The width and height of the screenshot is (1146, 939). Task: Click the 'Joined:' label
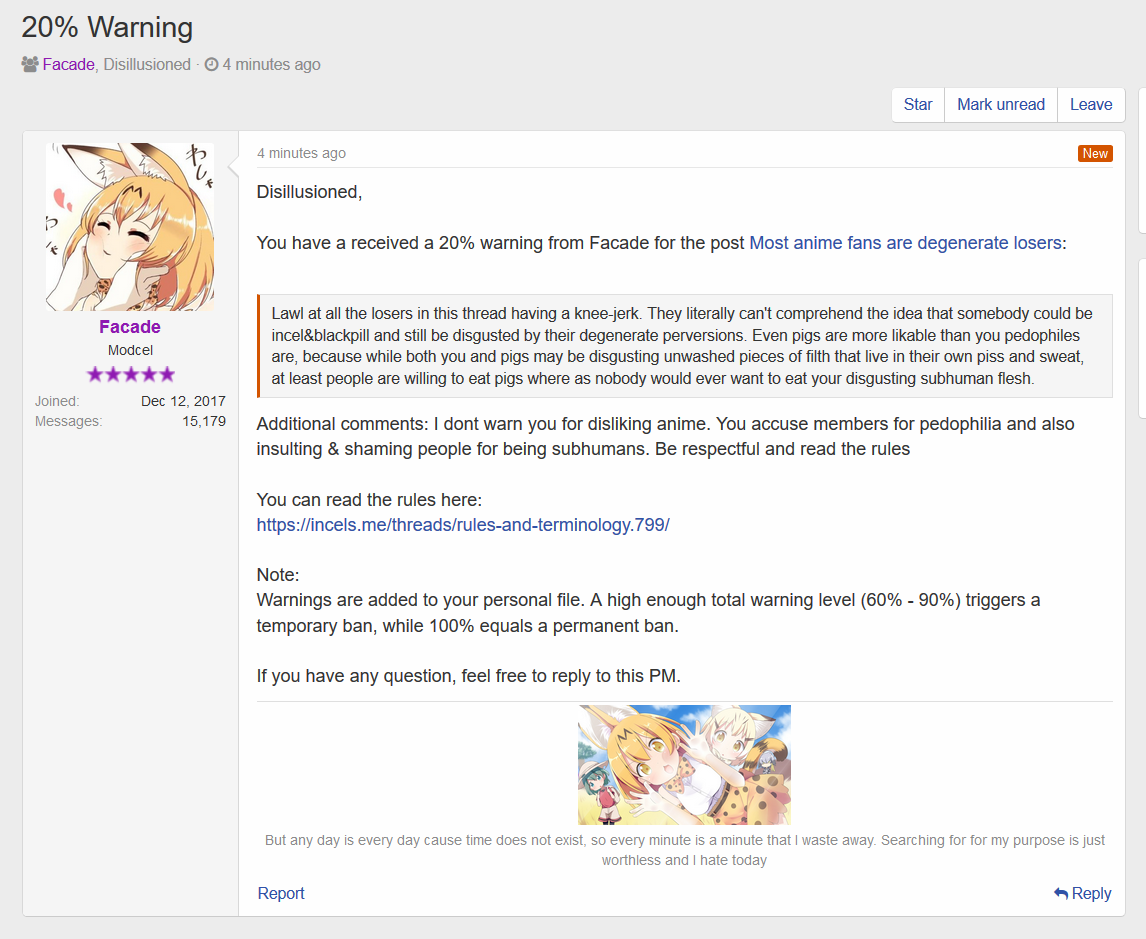coord(57,401)
